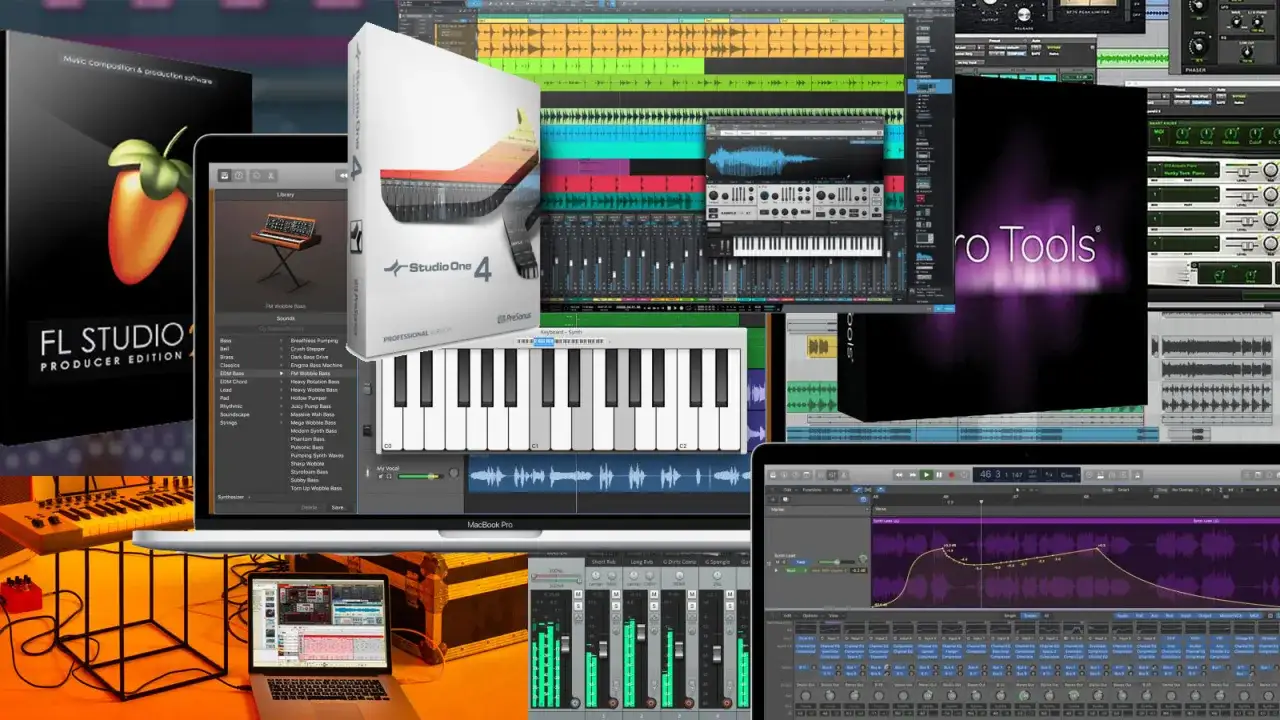1280x720 pixels.
Task: Select the FM Wobble Bass patch
Action: (310, 373)
